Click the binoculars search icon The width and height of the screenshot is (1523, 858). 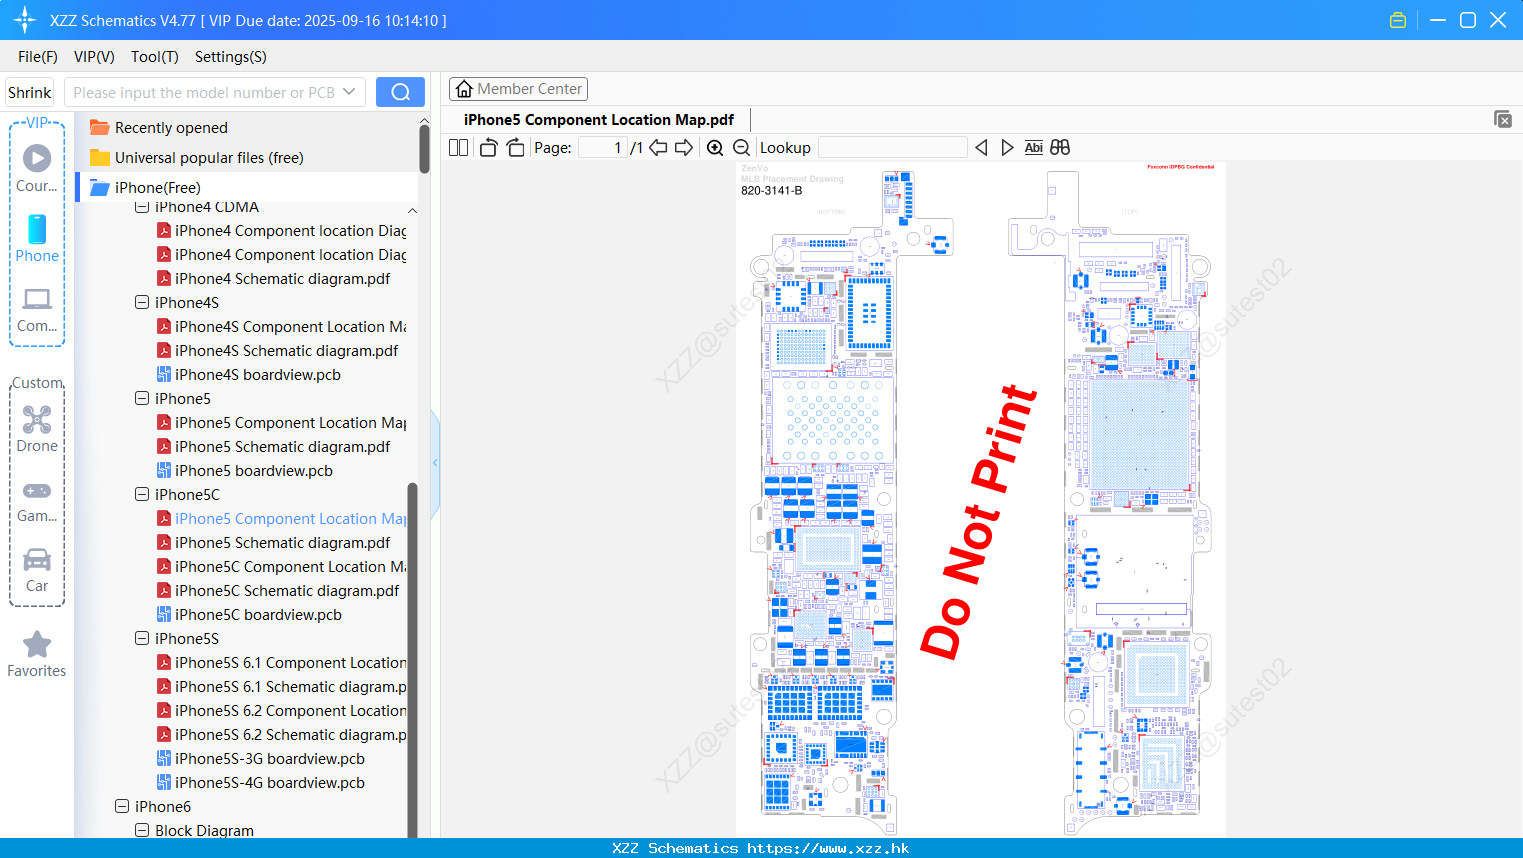point(1060,147)
